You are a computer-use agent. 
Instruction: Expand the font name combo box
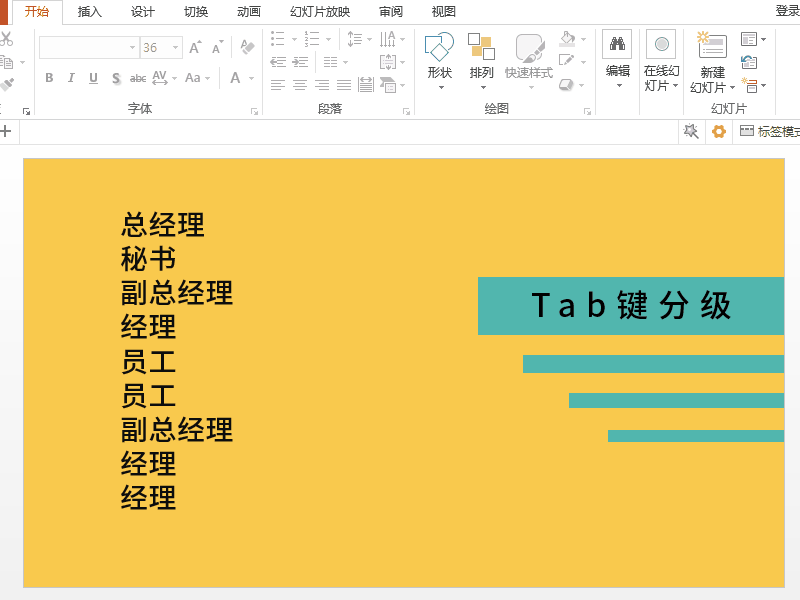point(132,47)
